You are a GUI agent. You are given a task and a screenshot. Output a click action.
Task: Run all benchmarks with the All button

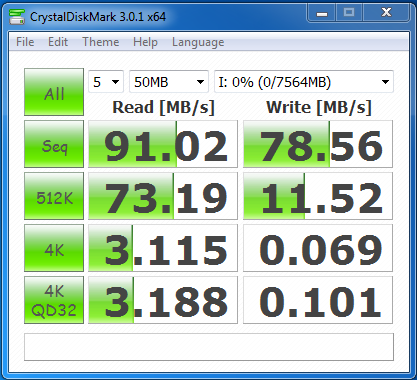click(54, 92)
